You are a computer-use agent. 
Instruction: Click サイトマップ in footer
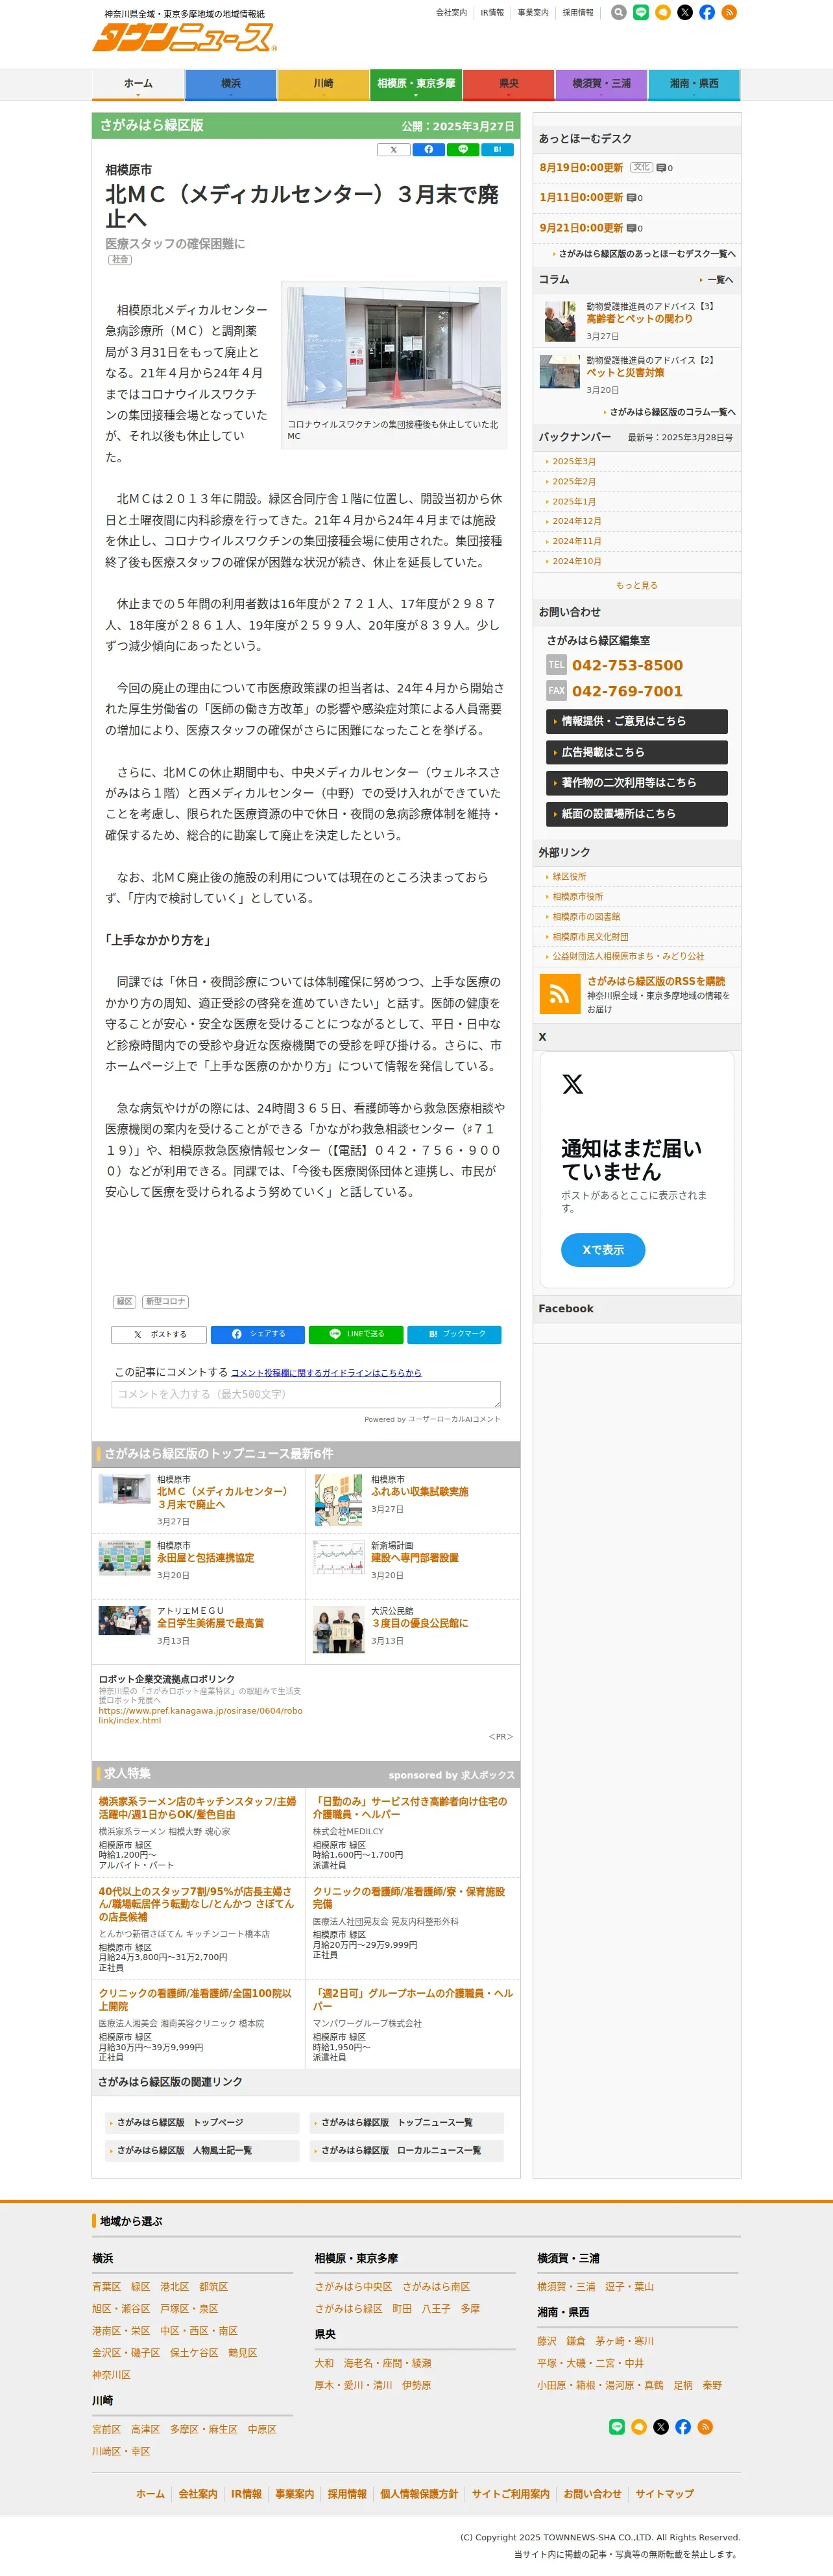pyautogui.click(x=665, y=2494)
